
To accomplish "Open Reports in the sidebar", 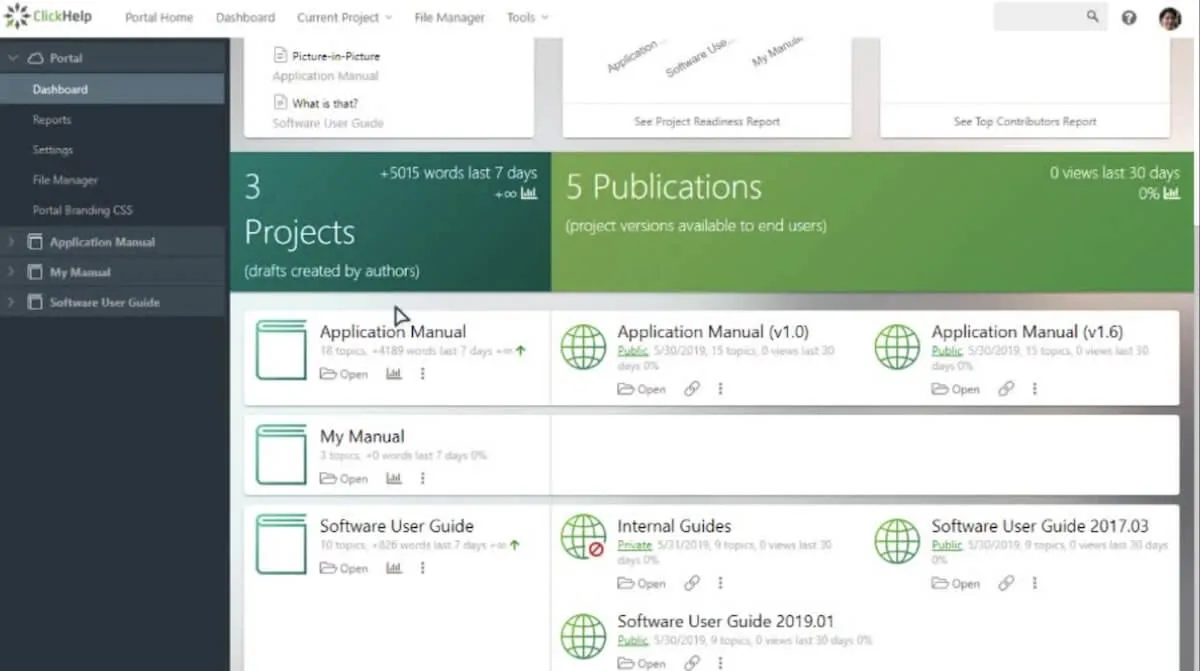I will click(52, 120).
